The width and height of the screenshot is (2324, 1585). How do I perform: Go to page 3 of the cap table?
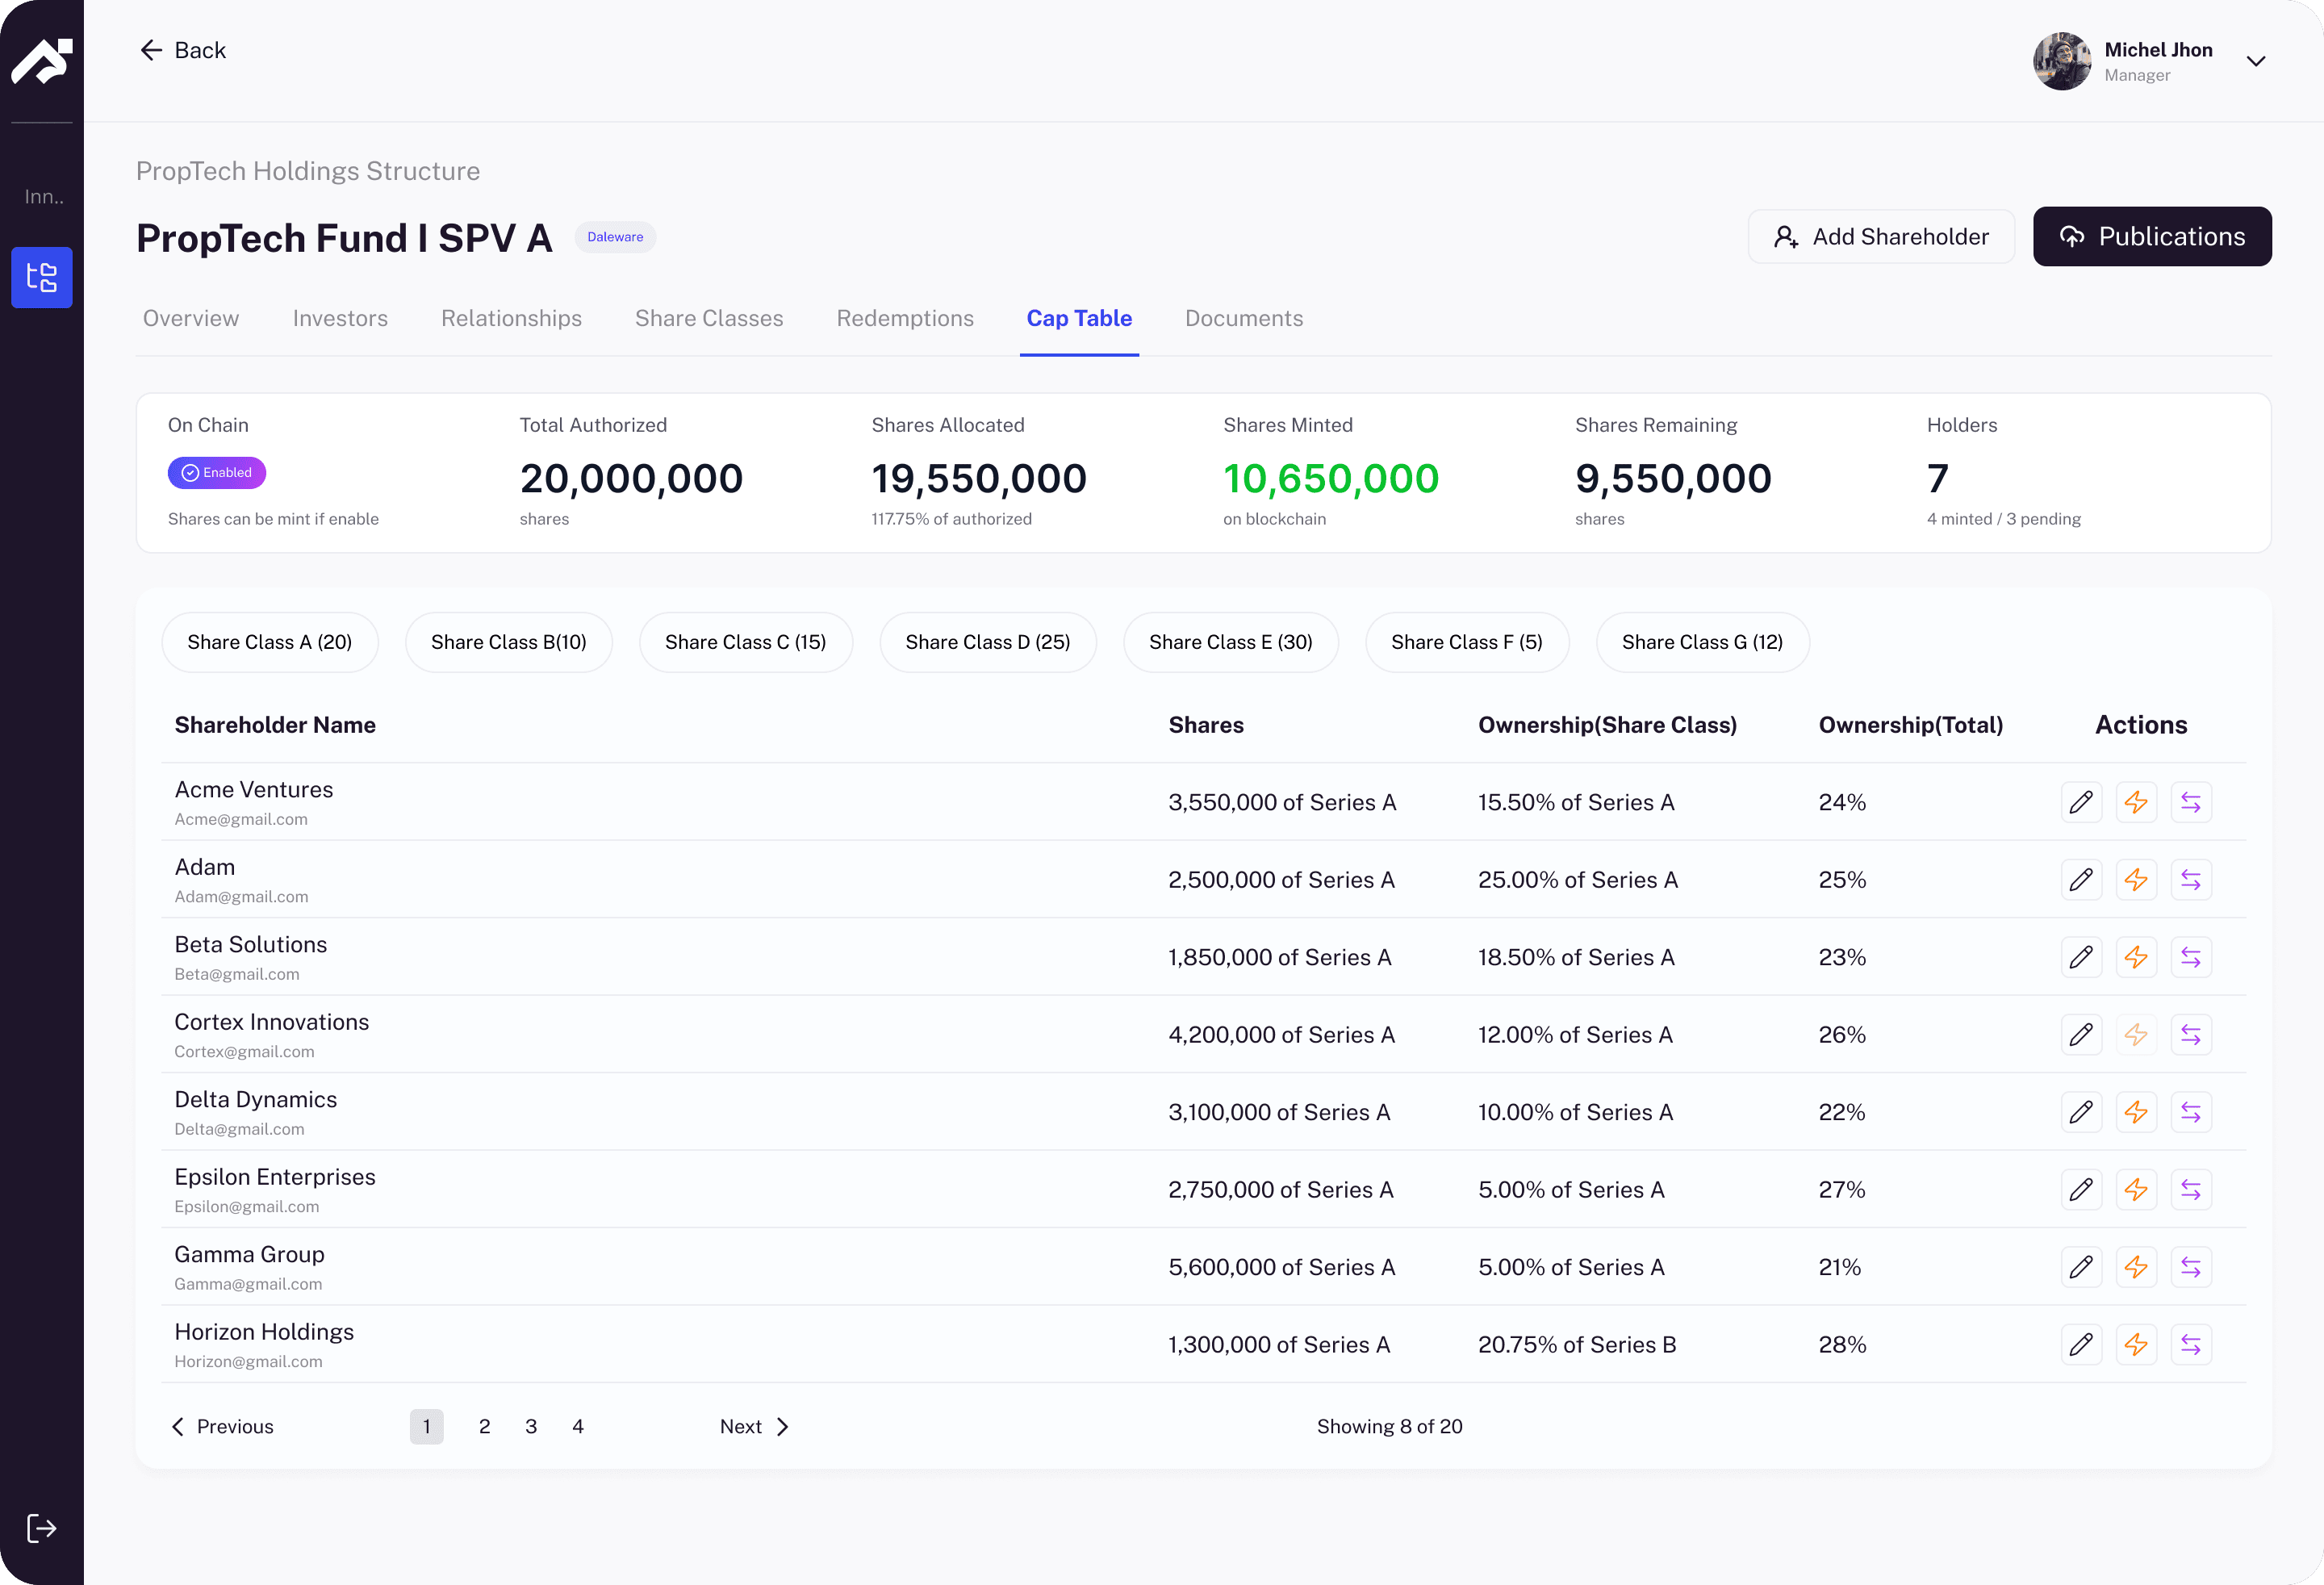click(x=531, y=1426)
